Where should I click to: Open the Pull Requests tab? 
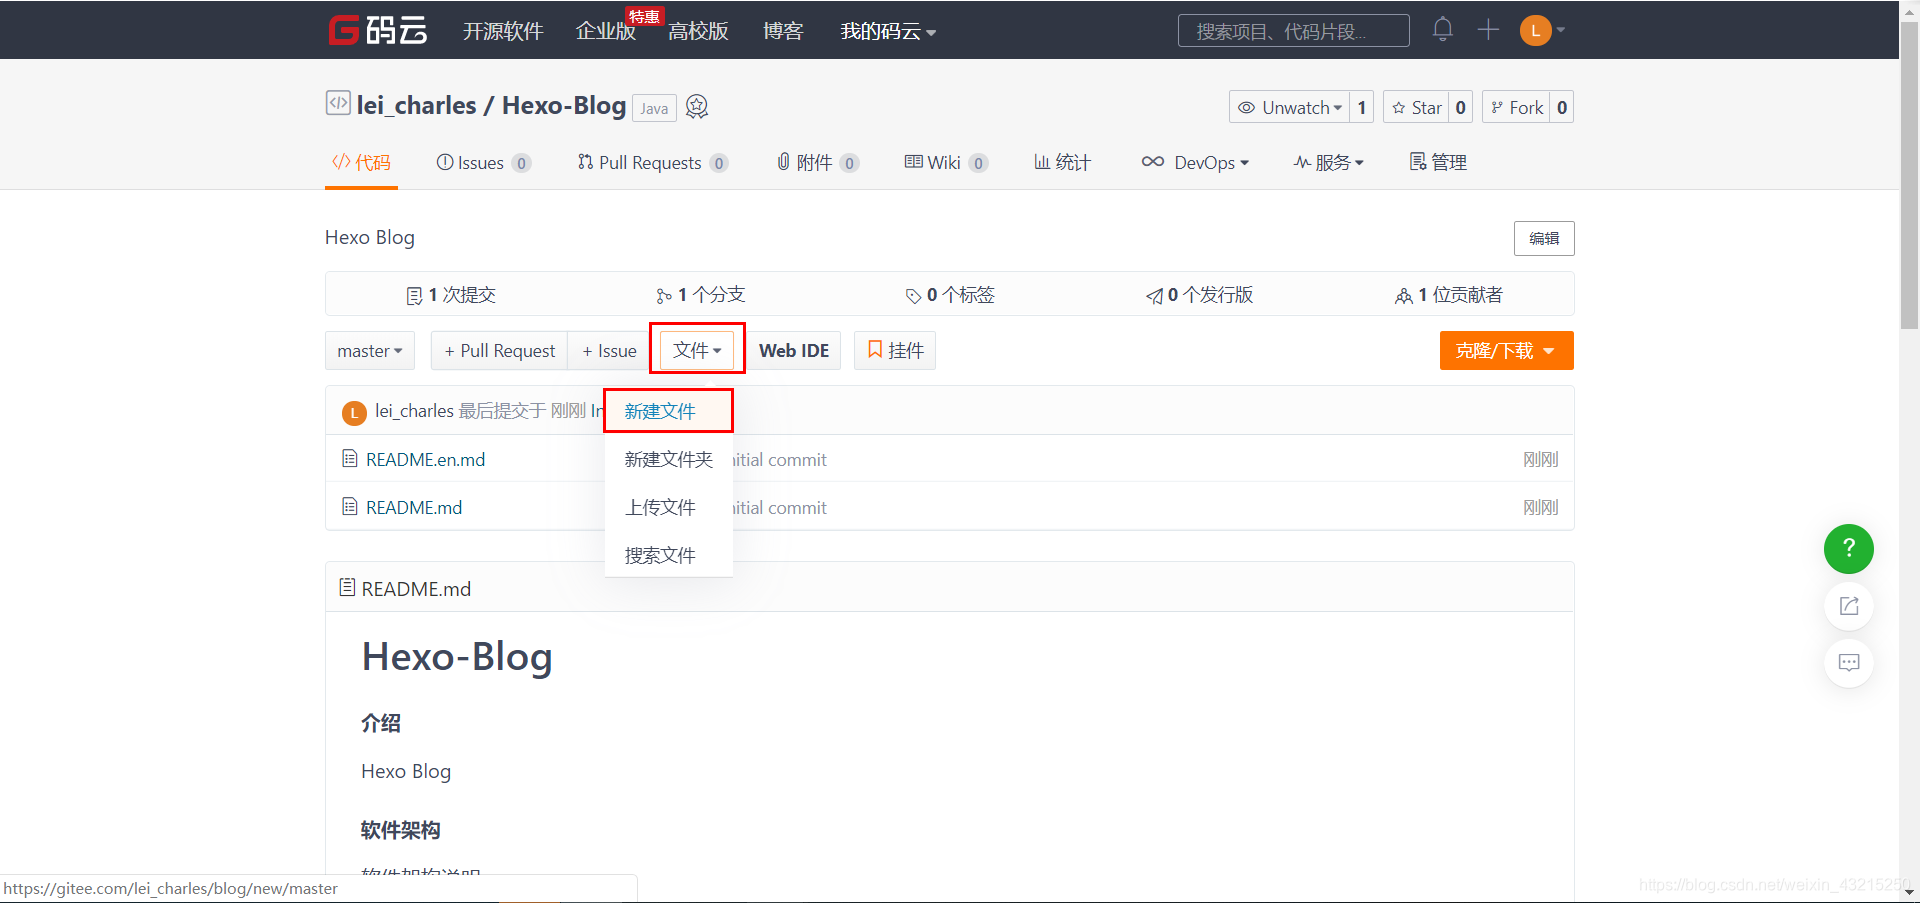pos(652,162)
